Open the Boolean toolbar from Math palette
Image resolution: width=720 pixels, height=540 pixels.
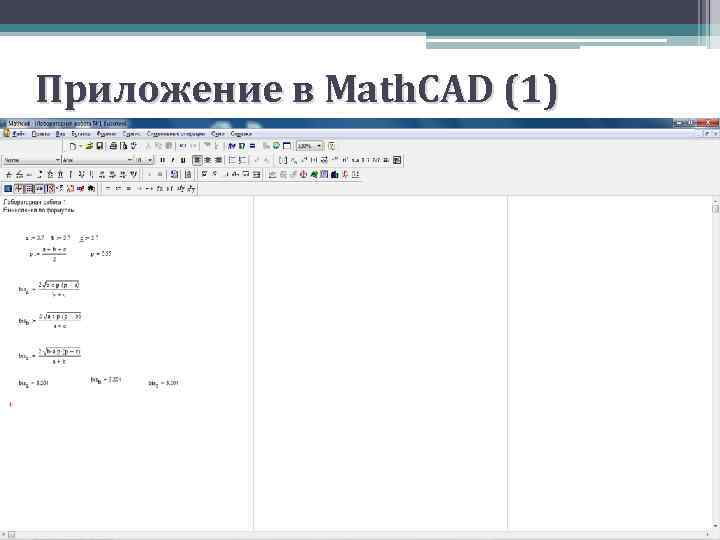pyautogui.click(x=60, y=188)
